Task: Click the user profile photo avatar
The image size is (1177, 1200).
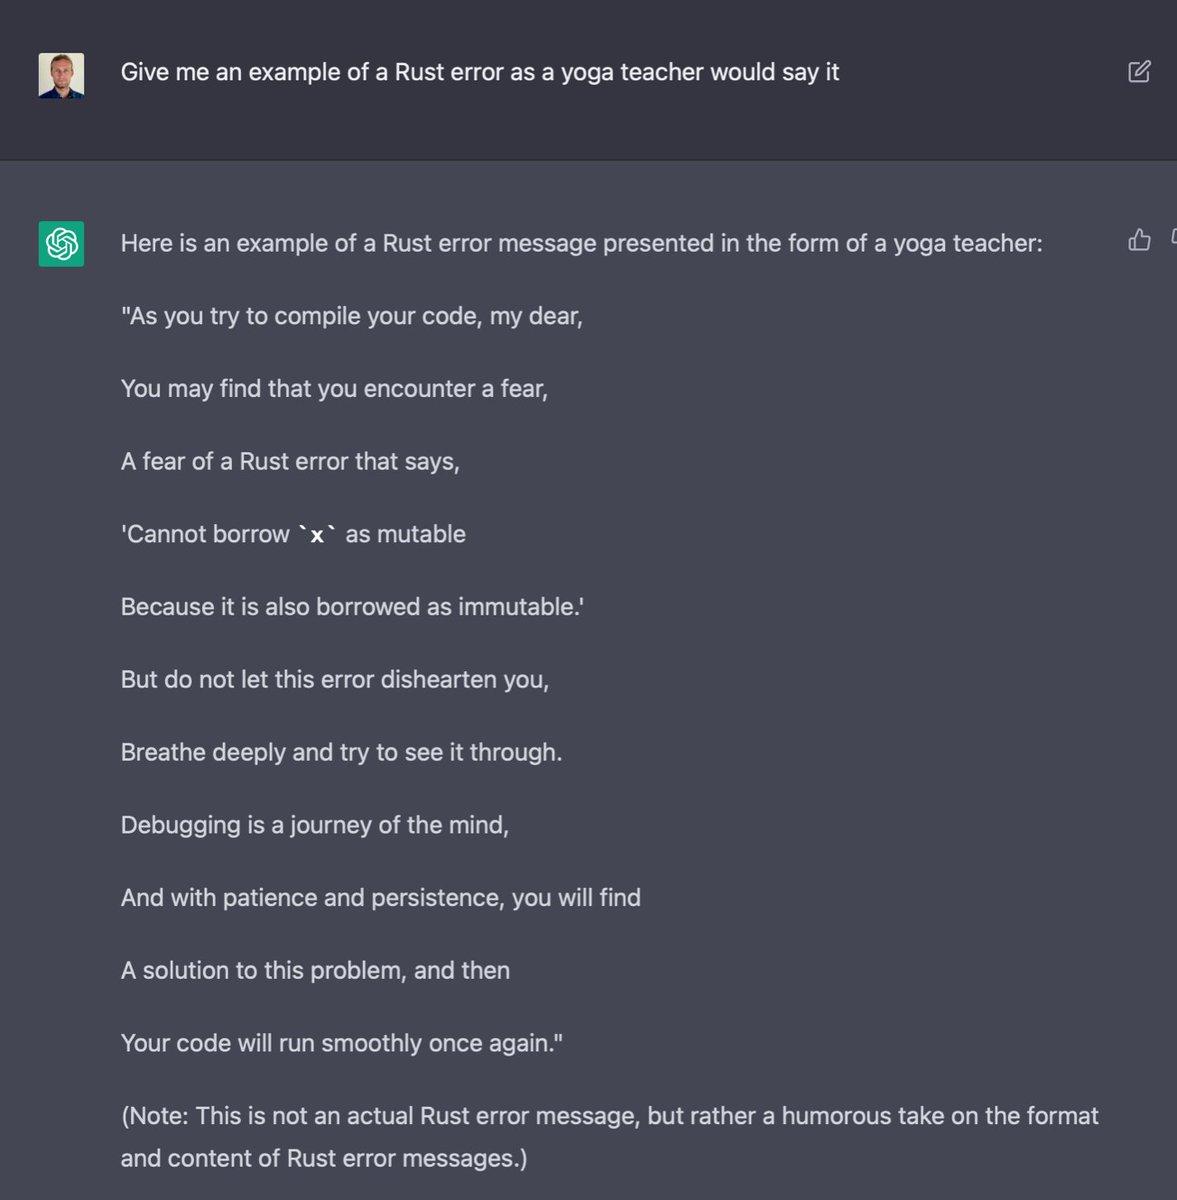Action: [x=61, y=75]
